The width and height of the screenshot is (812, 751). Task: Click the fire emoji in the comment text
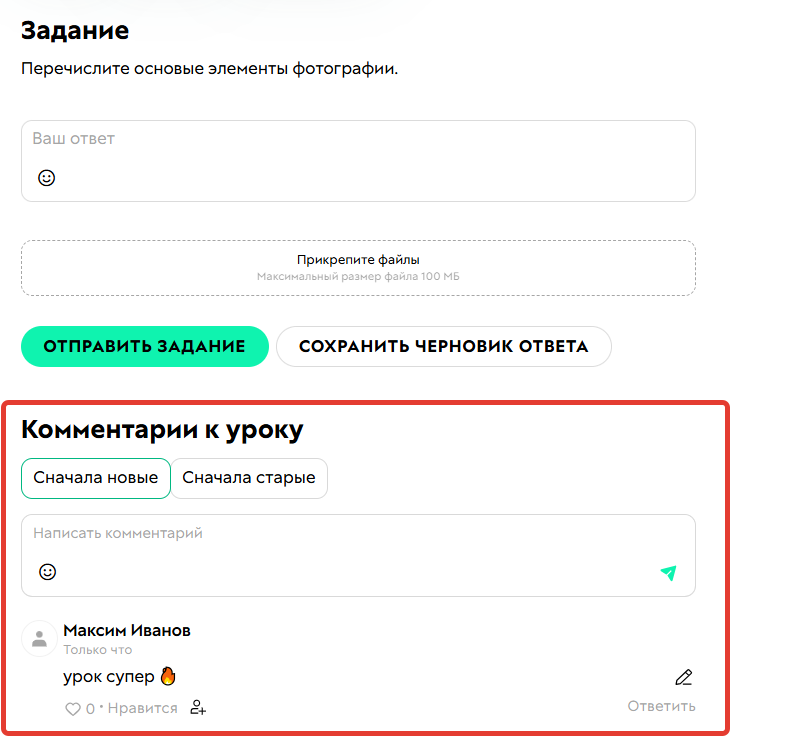click(166, 675)
